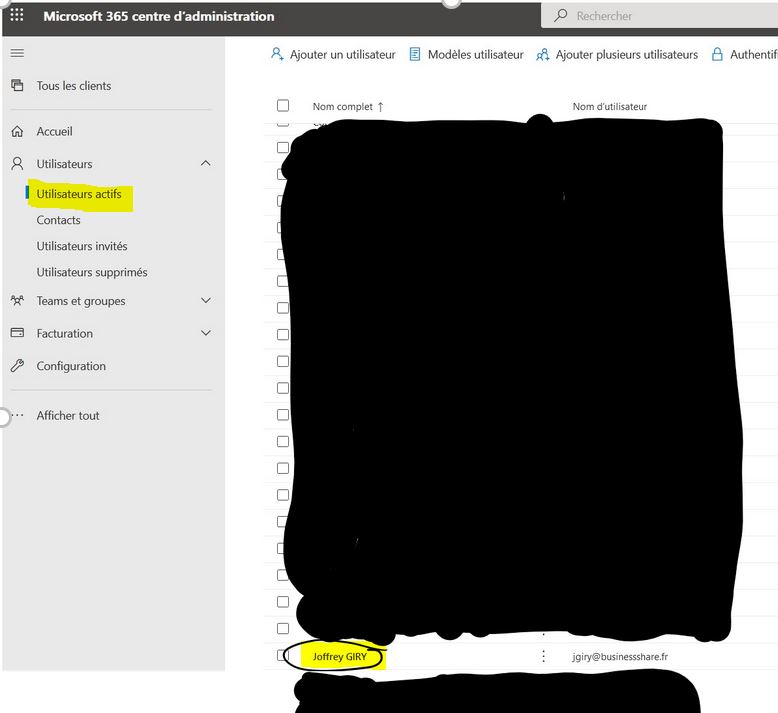Open the app launcher waffle icon
778x713 pixels.
coord(17,15)
